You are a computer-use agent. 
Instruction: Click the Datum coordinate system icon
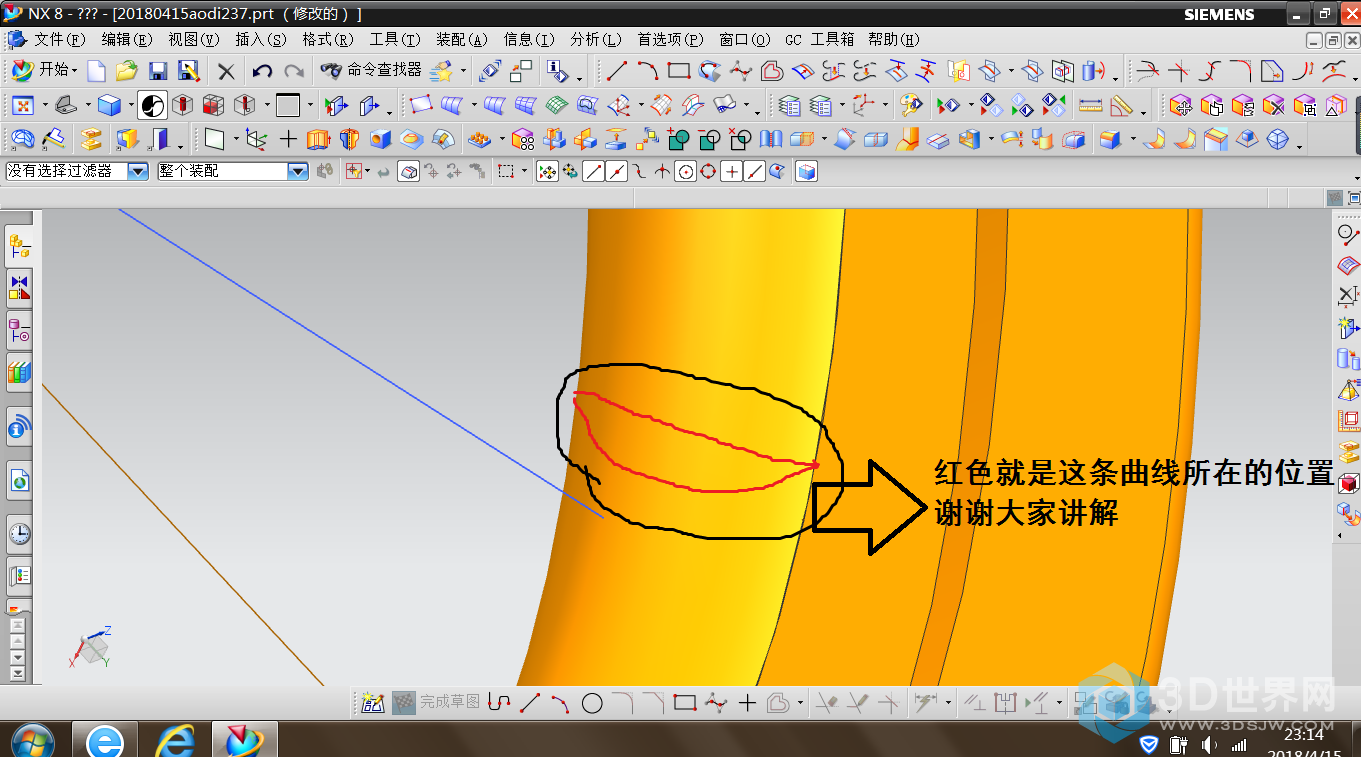pos(256,139)
